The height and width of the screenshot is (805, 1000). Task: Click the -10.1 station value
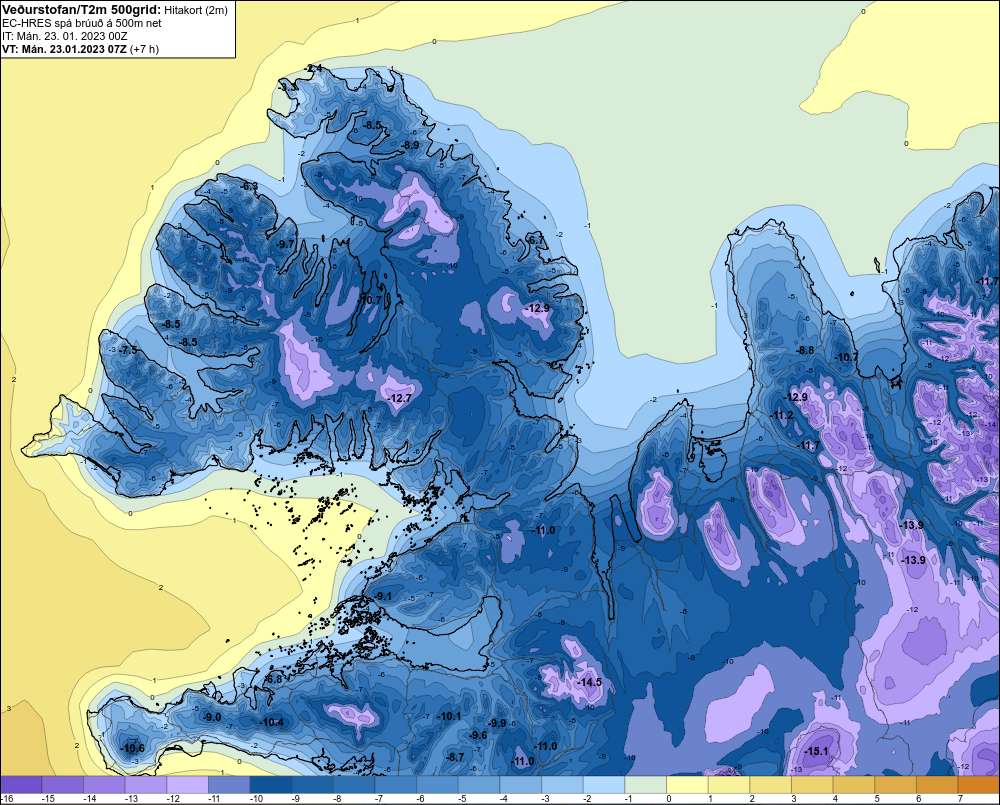[450, 716]
